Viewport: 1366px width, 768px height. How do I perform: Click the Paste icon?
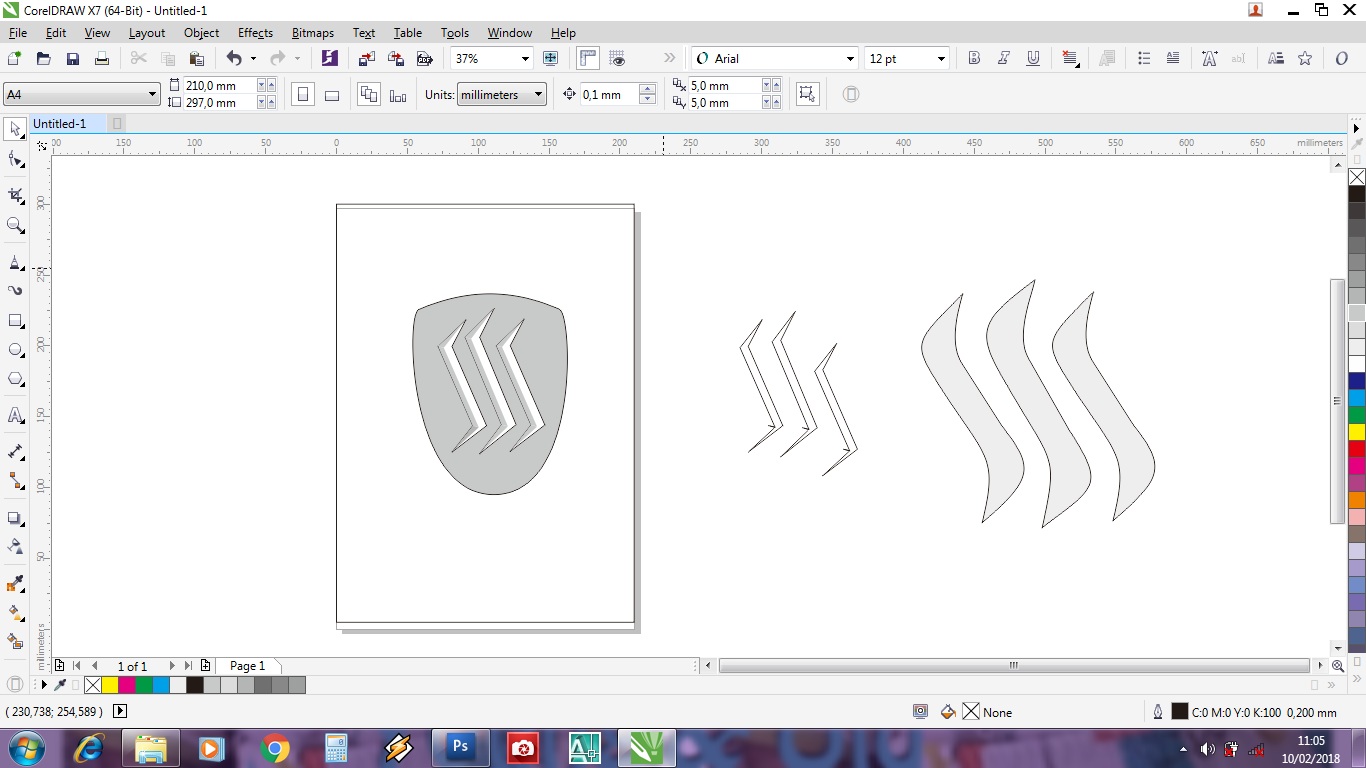(197, 59)
